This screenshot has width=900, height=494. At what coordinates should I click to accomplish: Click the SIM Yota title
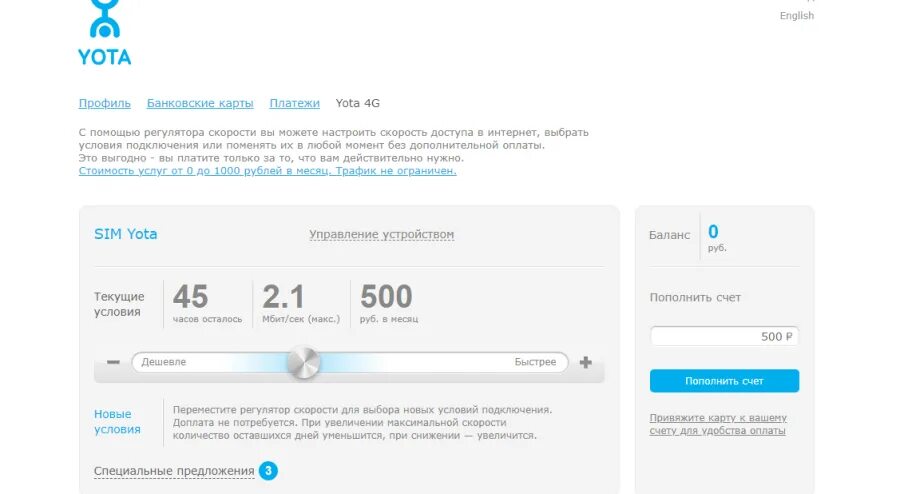pyautogui.click(x=126, y=234)
